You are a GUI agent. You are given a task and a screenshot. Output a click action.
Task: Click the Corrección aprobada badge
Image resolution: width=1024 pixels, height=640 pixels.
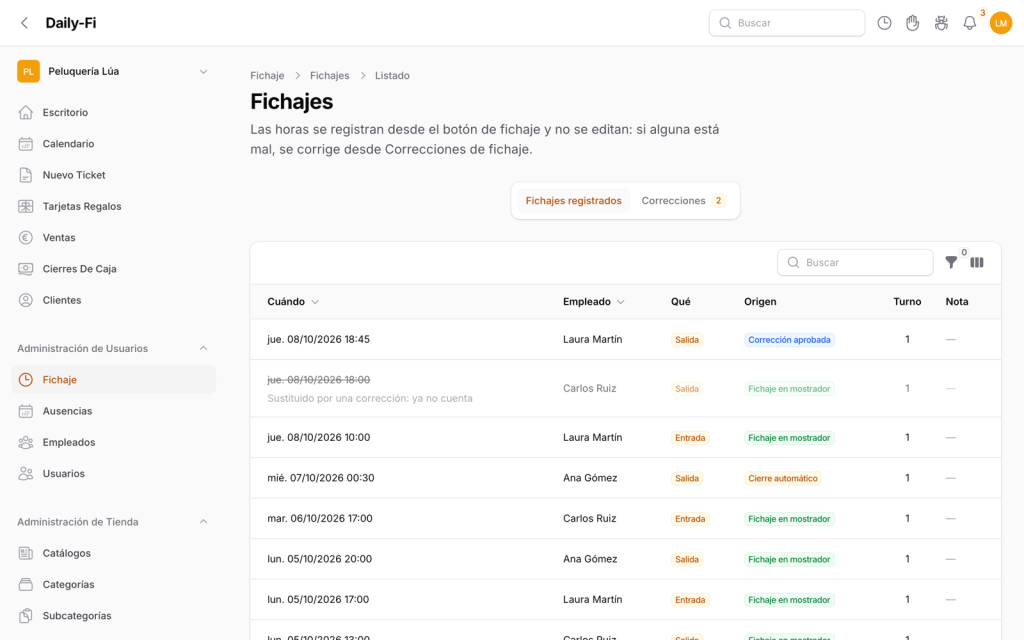click(789, 340)
